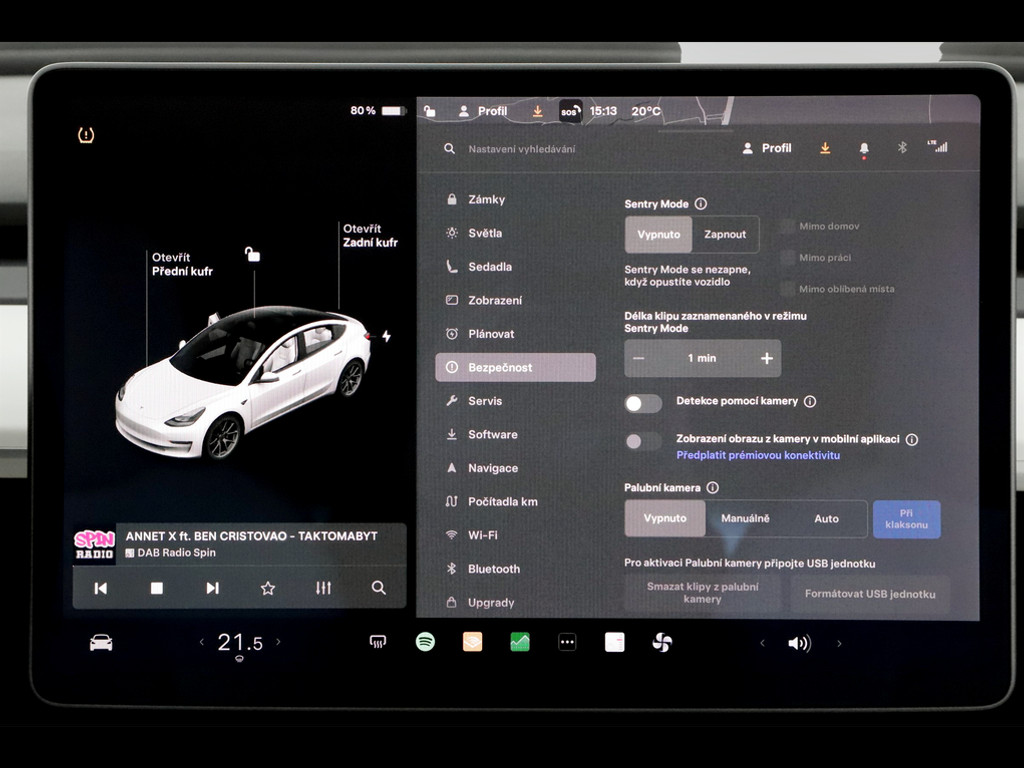This screenshot has height=768, width=1024.
Task: Open the green chart app icon
Action: (520, 643)
